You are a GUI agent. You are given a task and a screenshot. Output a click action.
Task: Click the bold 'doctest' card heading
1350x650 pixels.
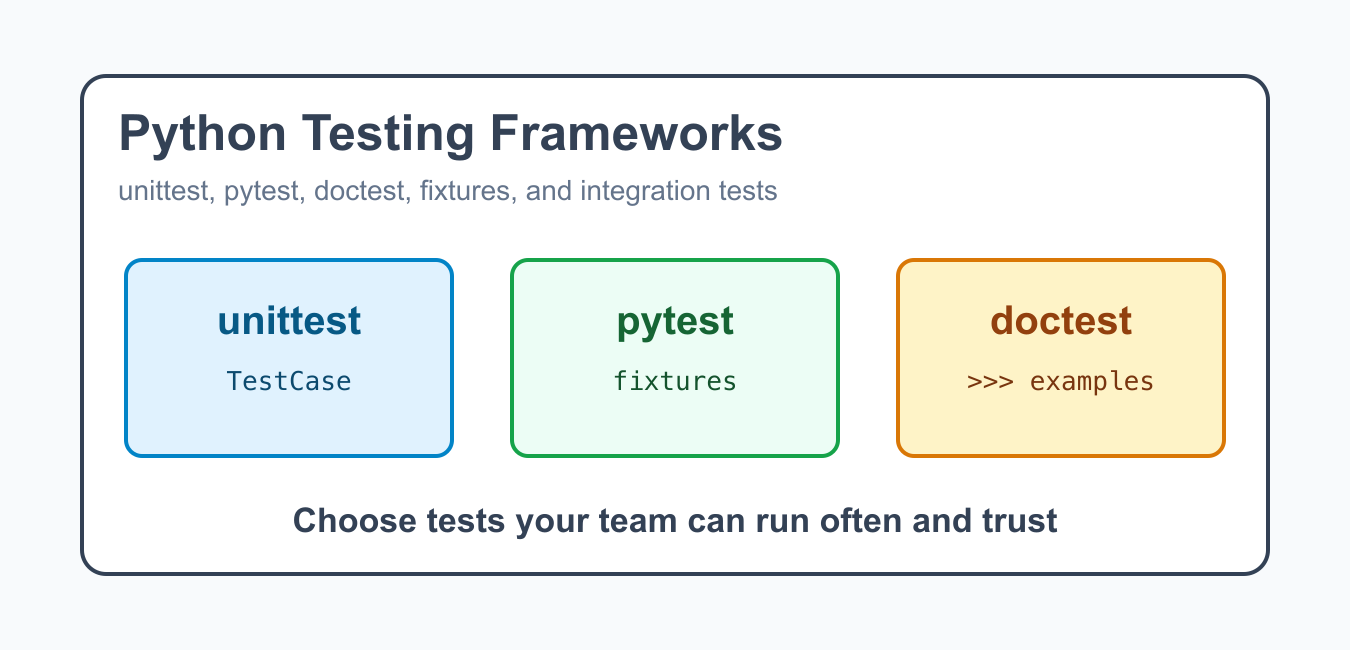tap(1061, 321)
